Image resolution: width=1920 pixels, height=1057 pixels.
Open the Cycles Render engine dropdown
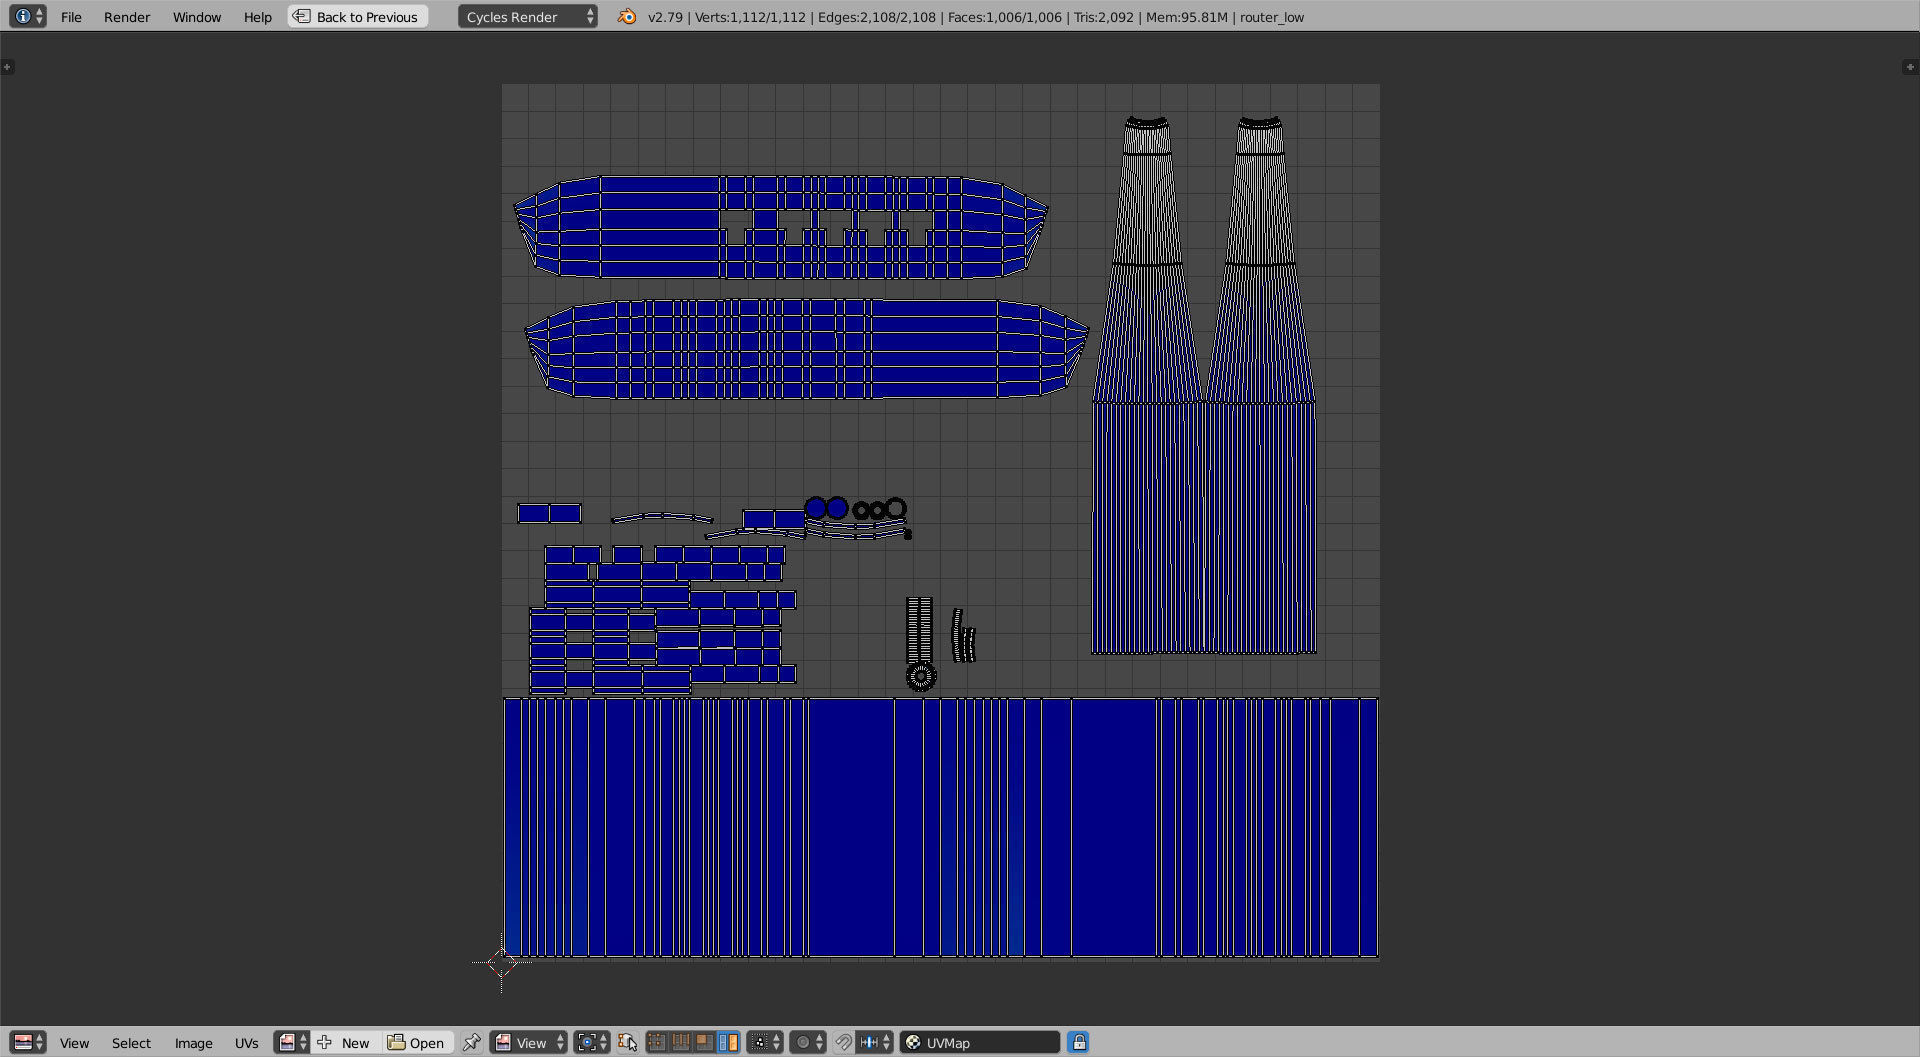click(x=527, y=17)
